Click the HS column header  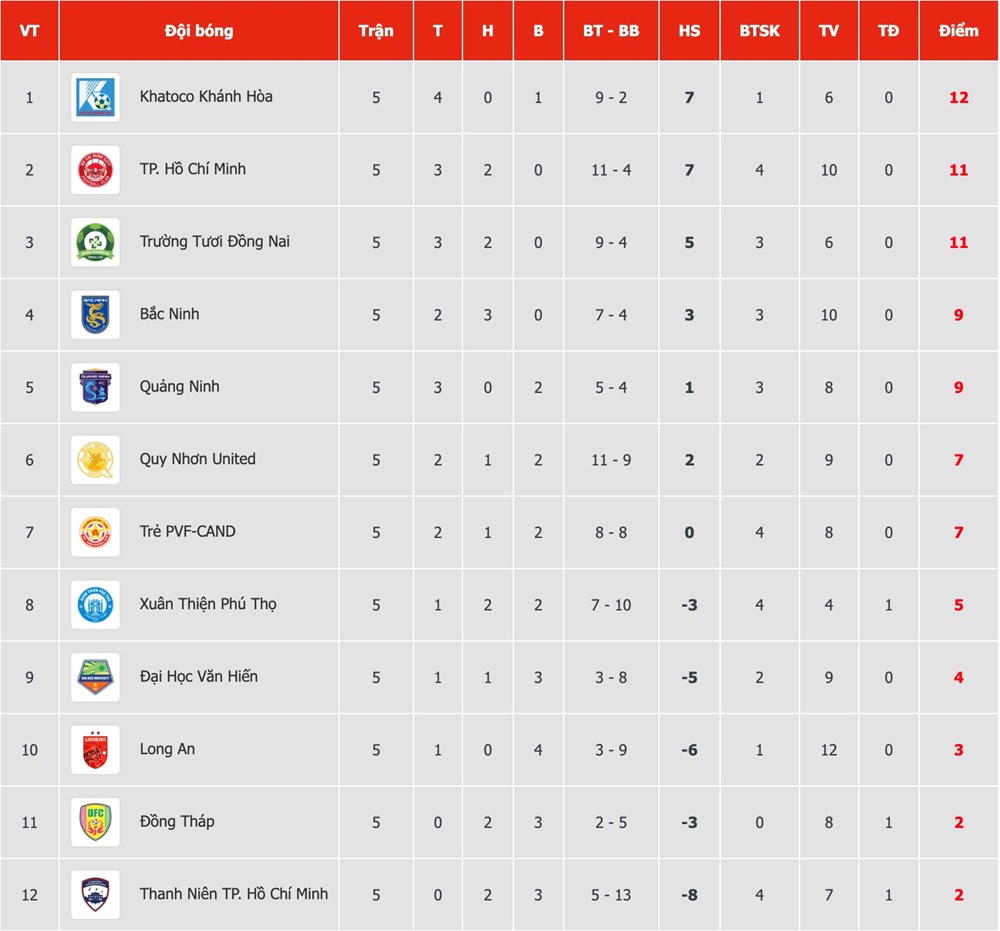click(689, 31)
